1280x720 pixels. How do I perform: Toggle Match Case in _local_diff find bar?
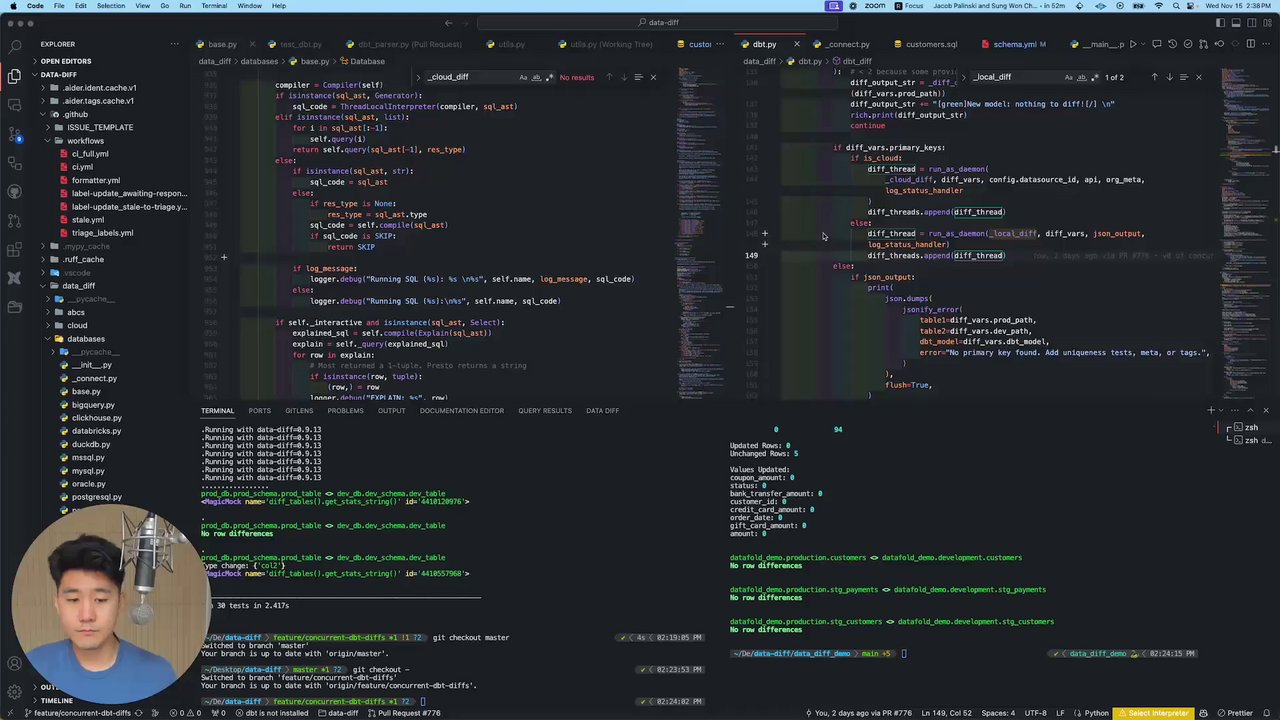click(x=1068, y=77)
